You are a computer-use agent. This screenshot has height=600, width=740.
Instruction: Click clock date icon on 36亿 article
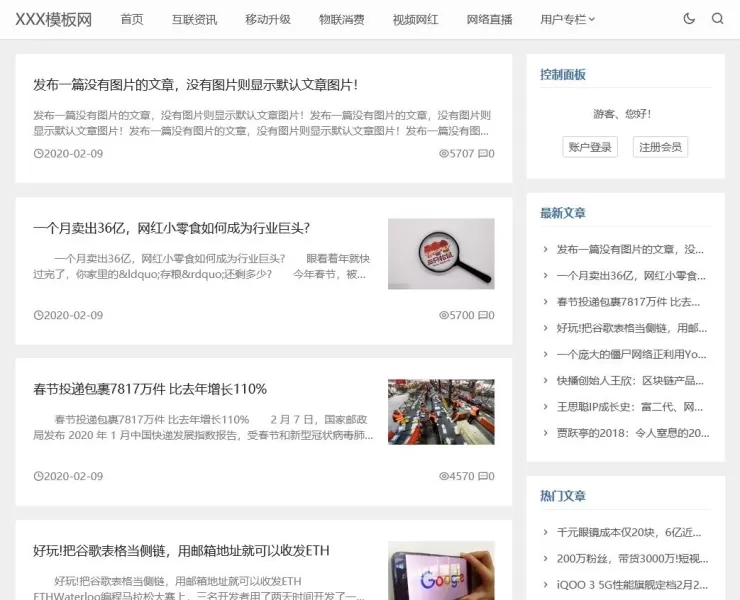(38, 315)
